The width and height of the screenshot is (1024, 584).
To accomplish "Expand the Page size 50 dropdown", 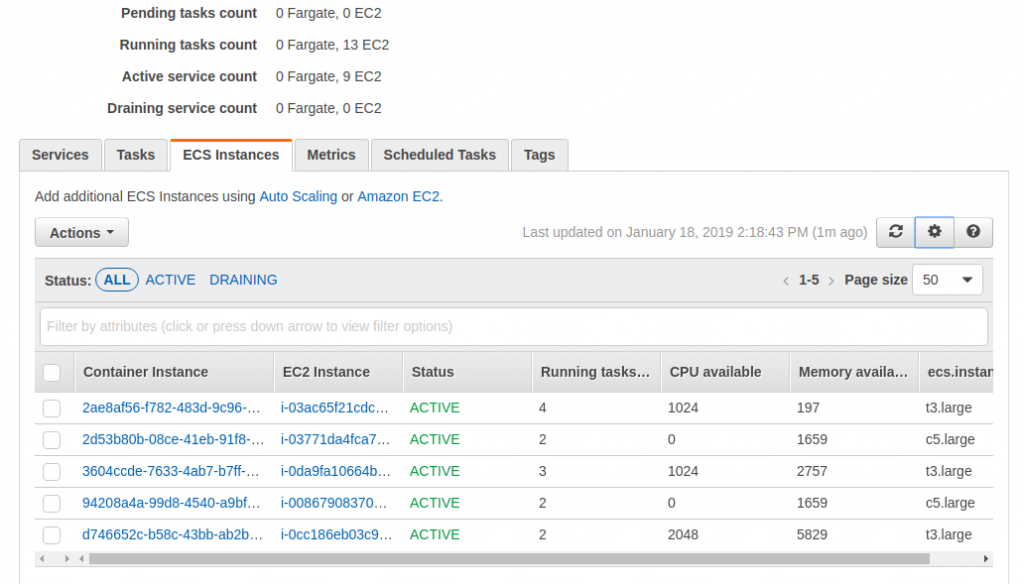I will (947, 280).
